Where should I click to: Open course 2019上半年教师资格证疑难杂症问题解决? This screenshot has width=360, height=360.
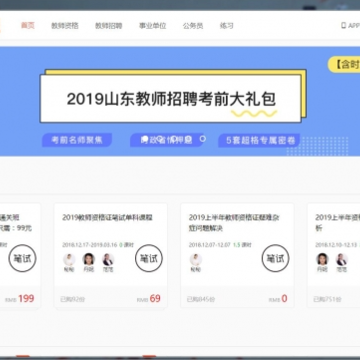[234, 223]
